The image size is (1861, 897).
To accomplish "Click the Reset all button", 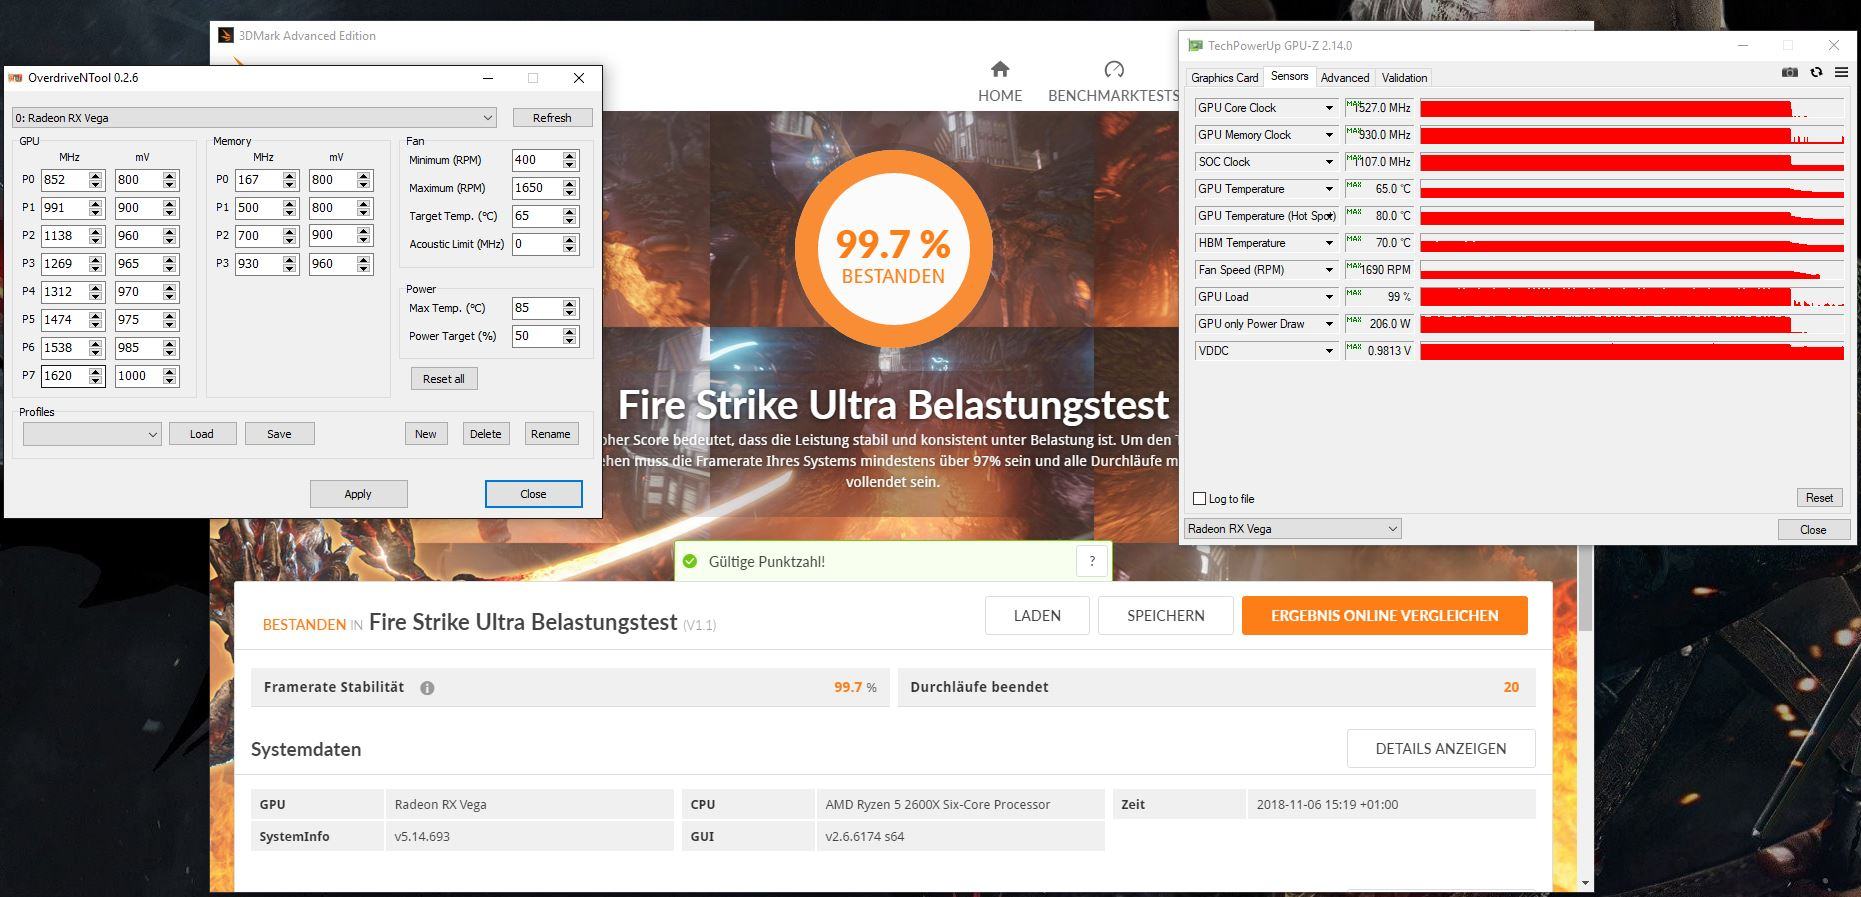I will (444, 379).
